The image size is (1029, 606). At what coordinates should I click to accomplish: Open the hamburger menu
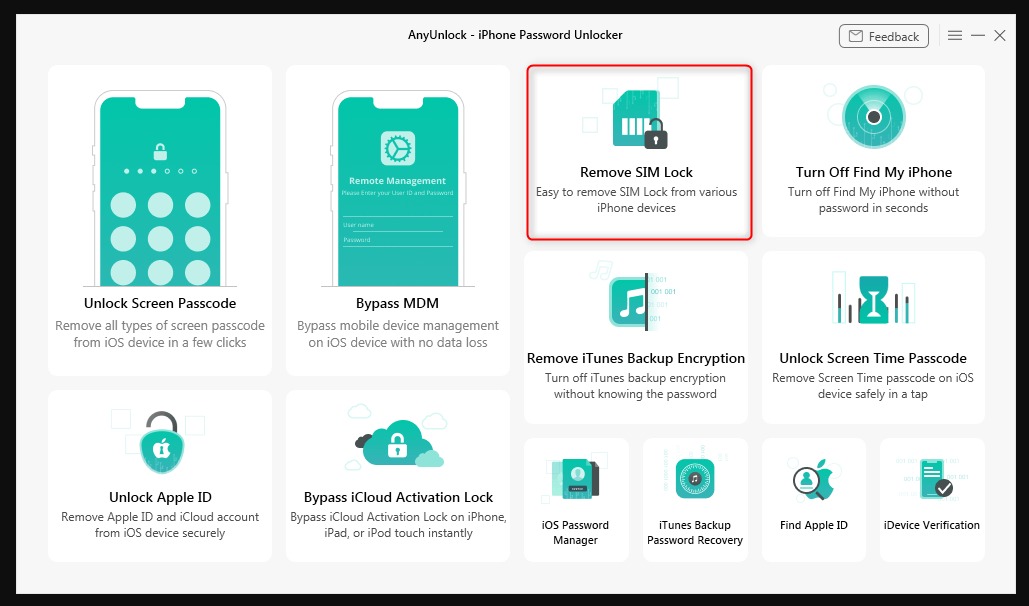pos(955,35)
